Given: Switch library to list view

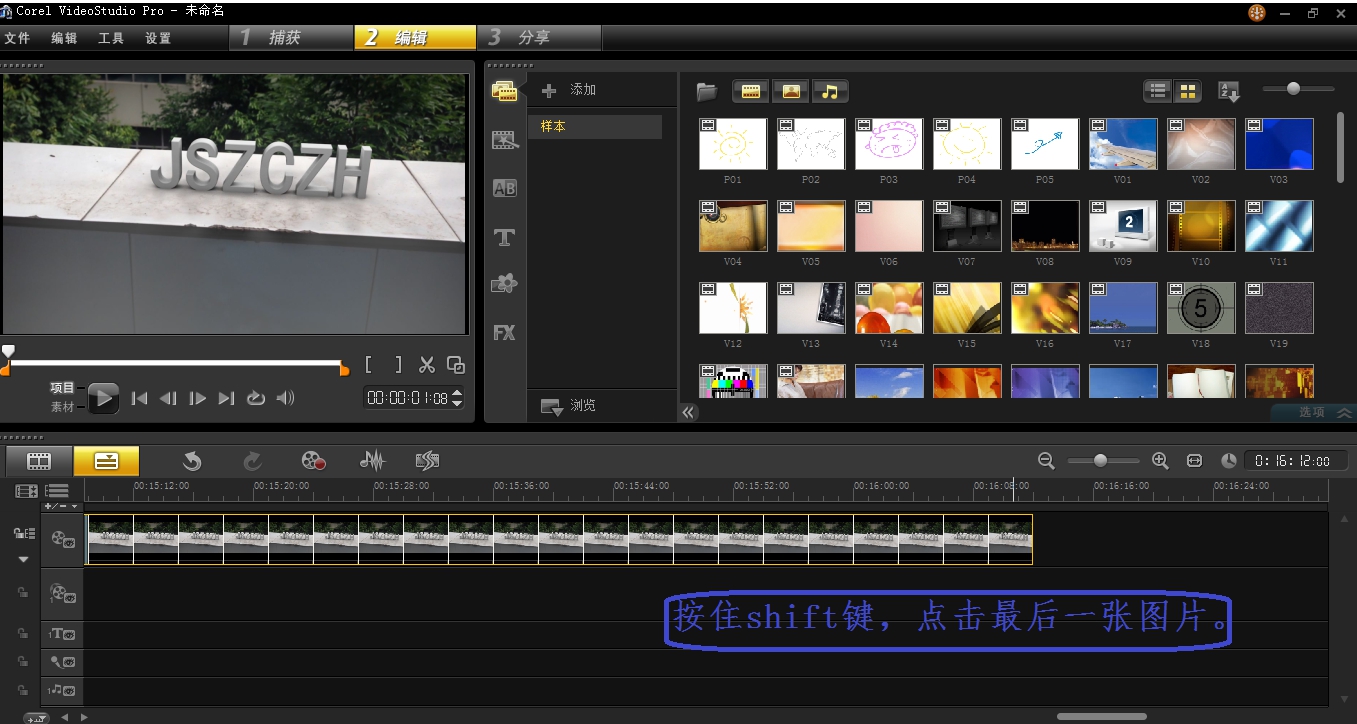Looking at the screenshot, I should 1158,91.
